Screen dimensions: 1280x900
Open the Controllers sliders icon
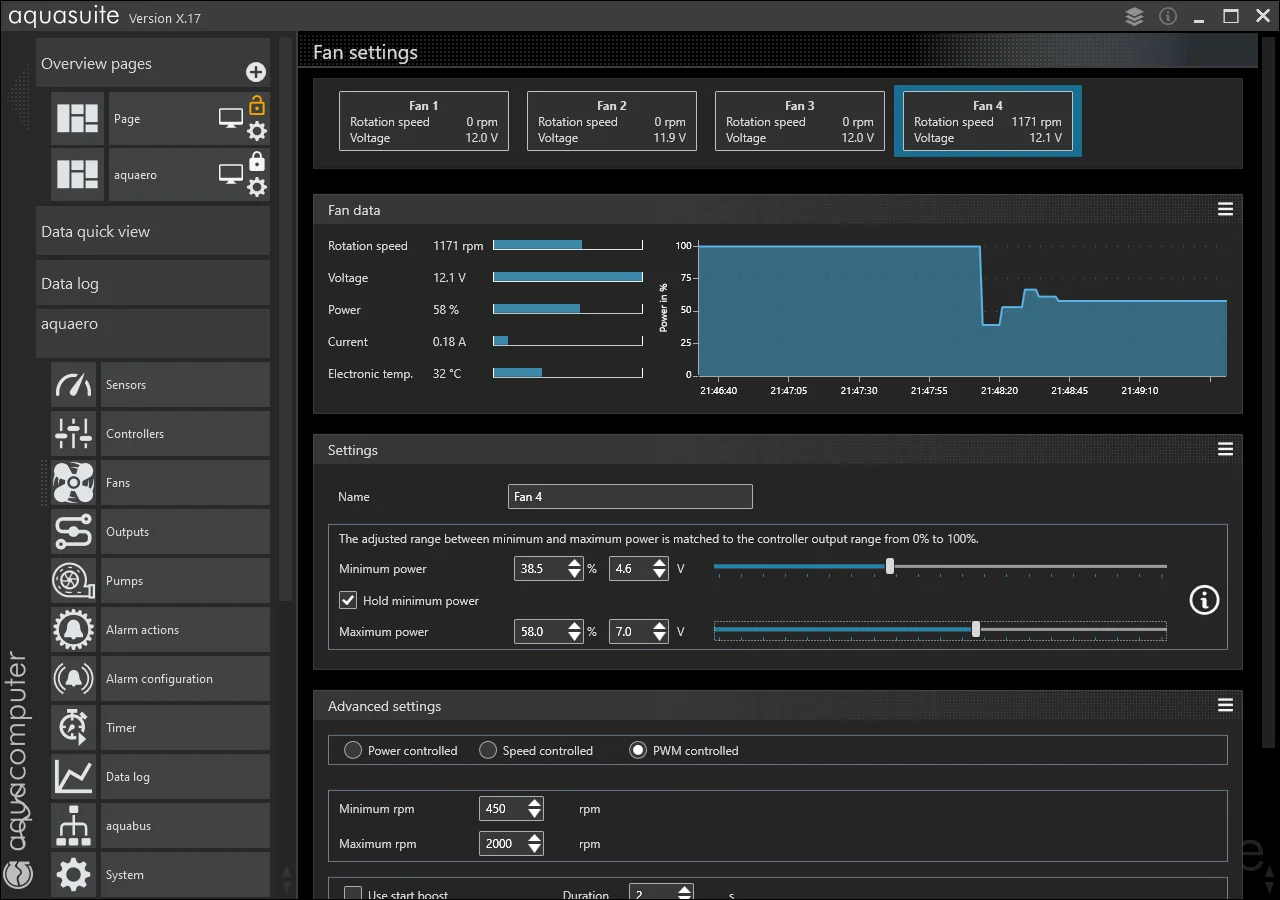click(74, 434)
